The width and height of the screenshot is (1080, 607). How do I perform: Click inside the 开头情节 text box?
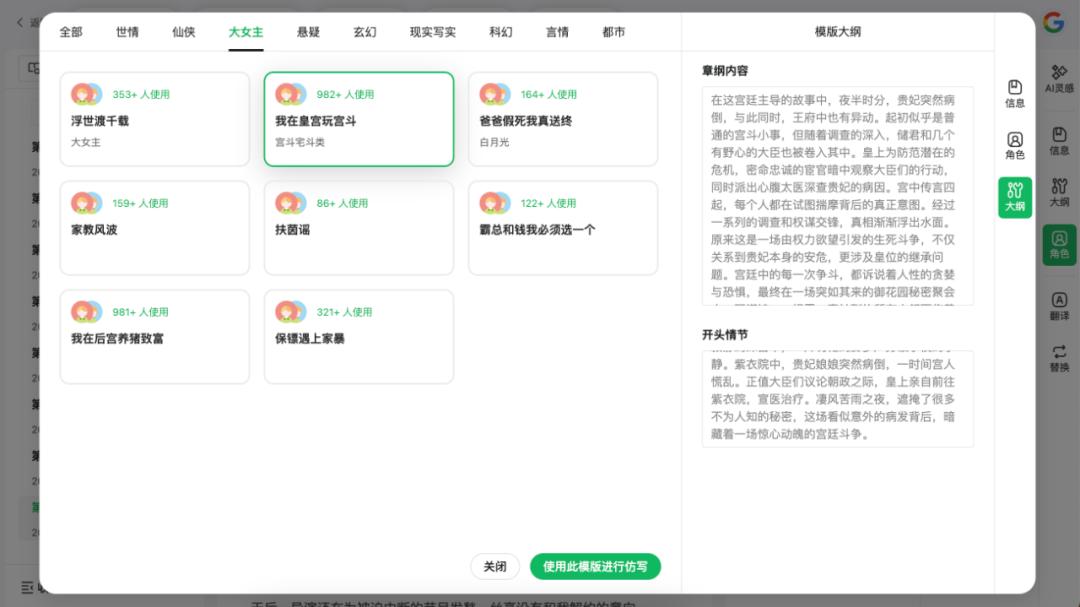[x=838, y=399]
